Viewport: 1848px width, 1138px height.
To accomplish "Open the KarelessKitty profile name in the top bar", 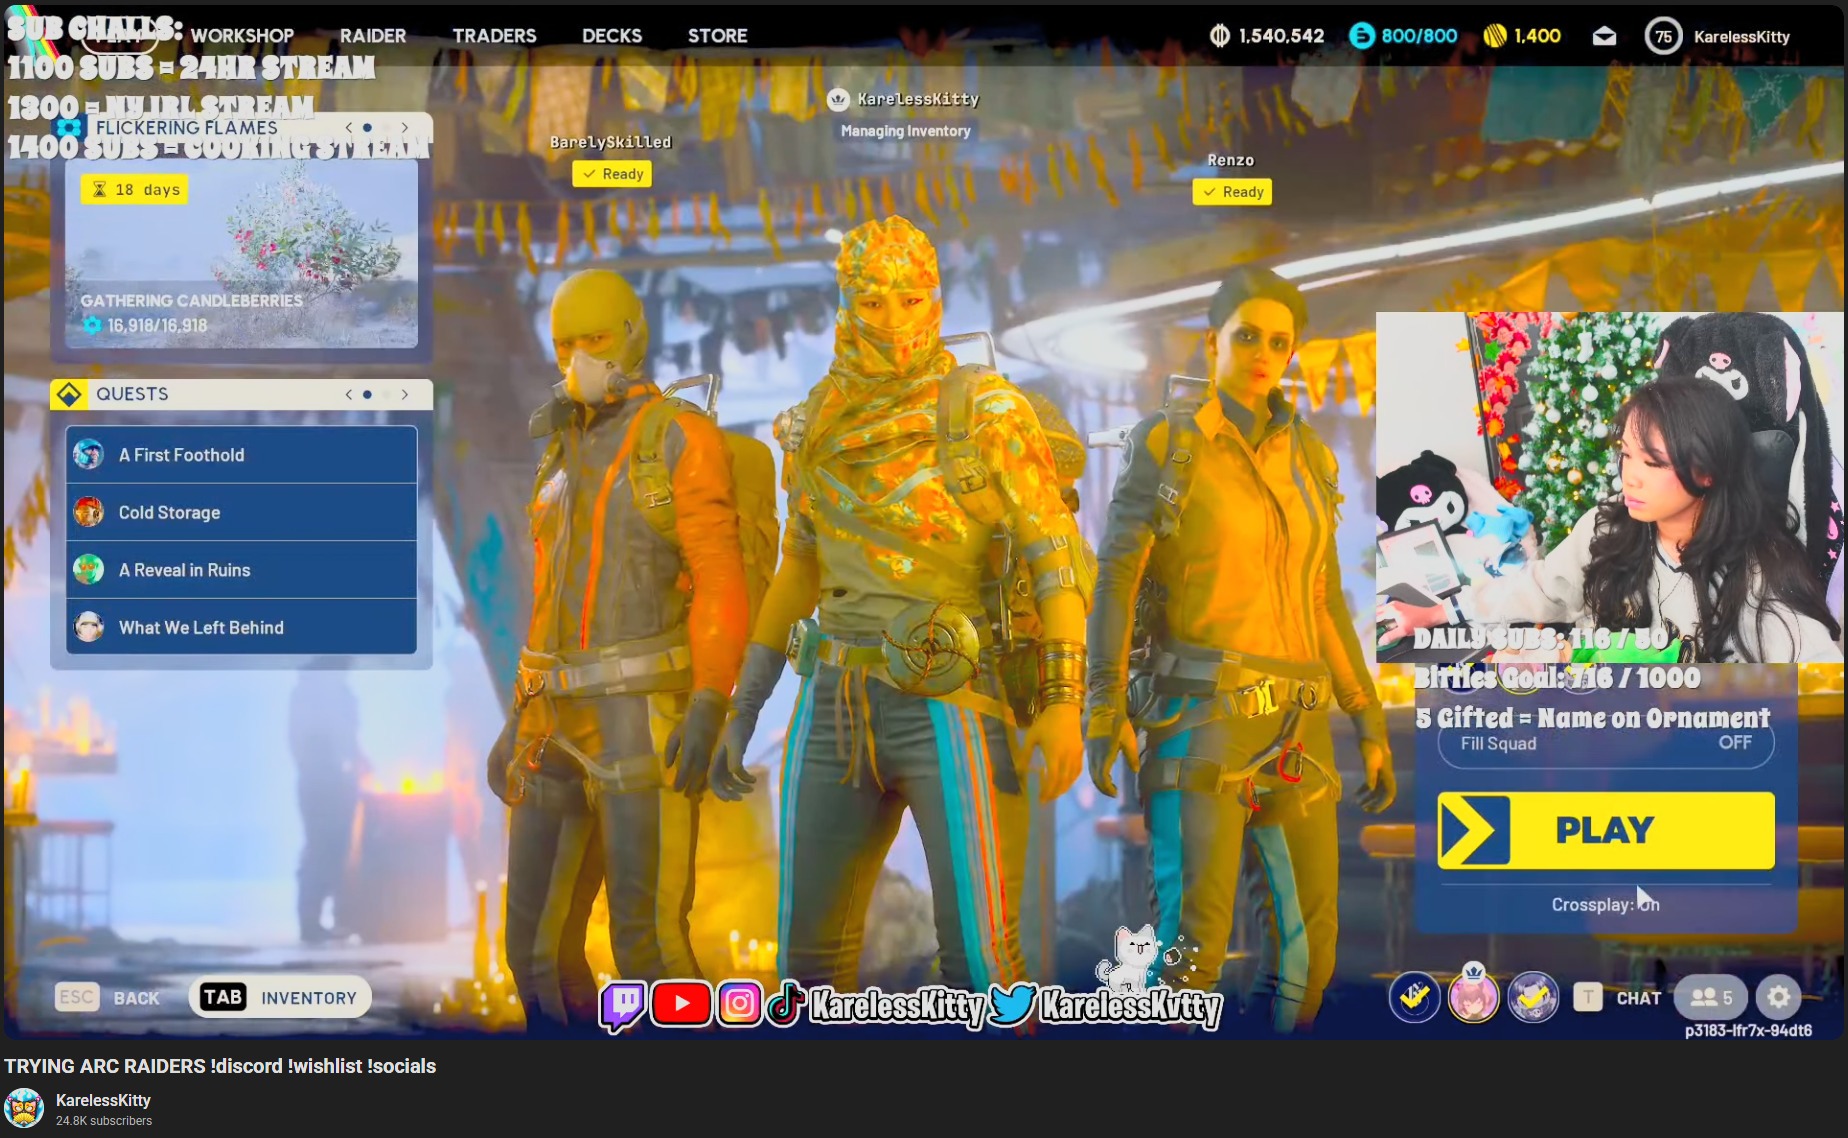I will (1741, 37).
